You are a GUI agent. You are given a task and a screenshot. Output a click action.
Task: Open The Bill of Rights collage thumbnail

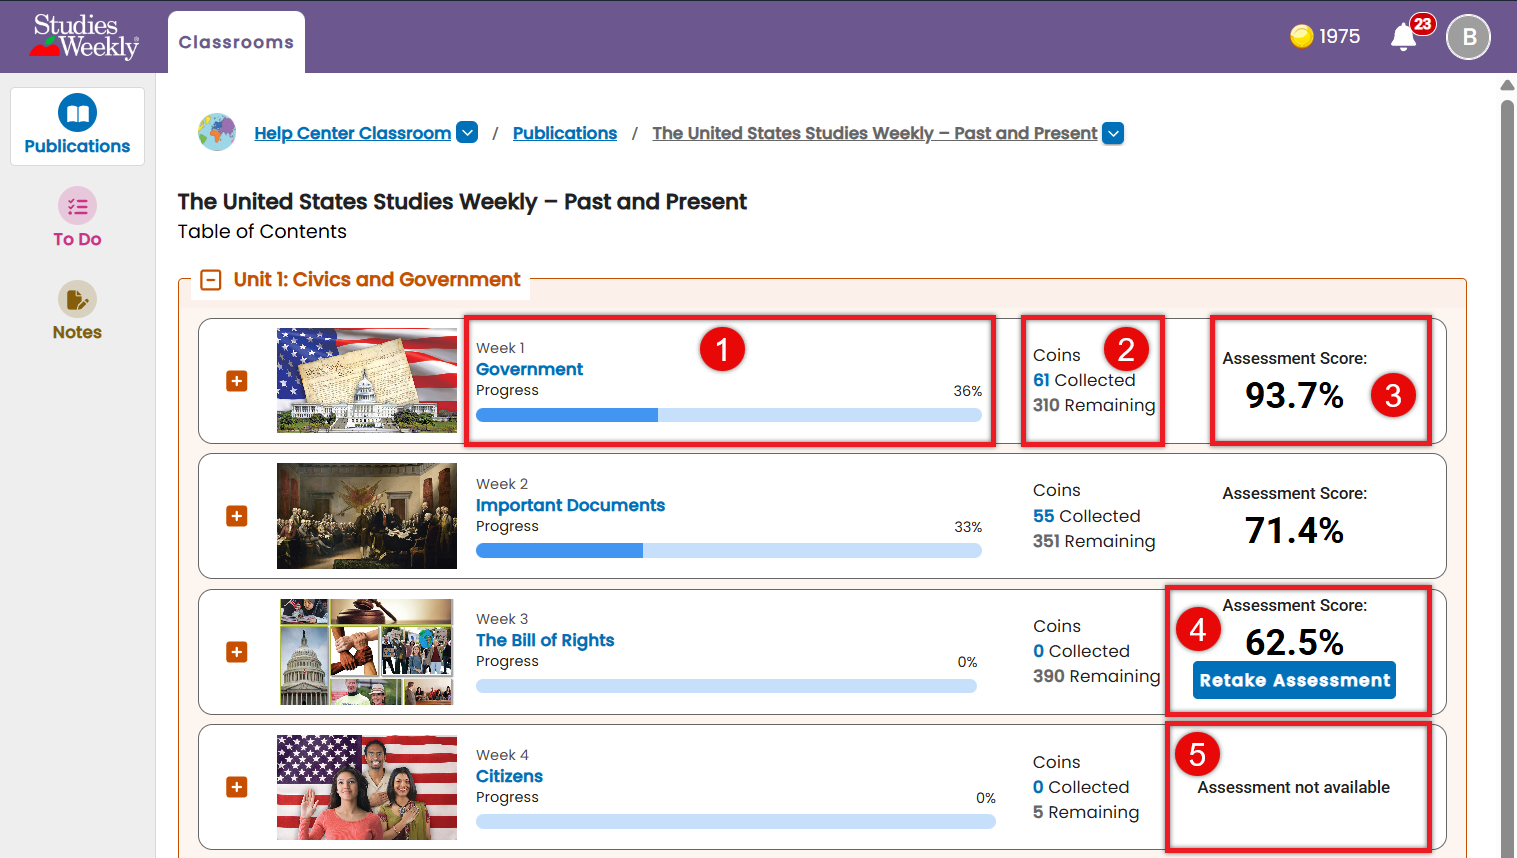(367, 652)
